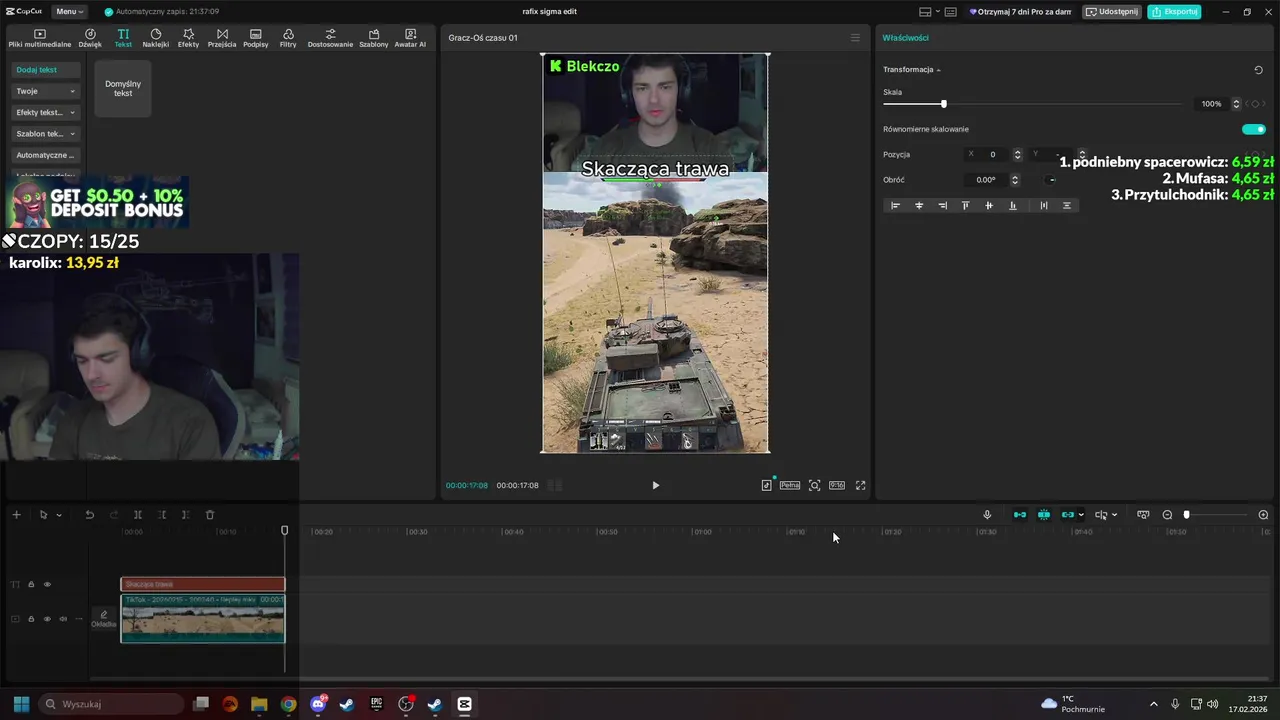Viewport: 1280px width, 720px height.
Task: Align selection to the right edge
Action: click(x=942, y=205)
